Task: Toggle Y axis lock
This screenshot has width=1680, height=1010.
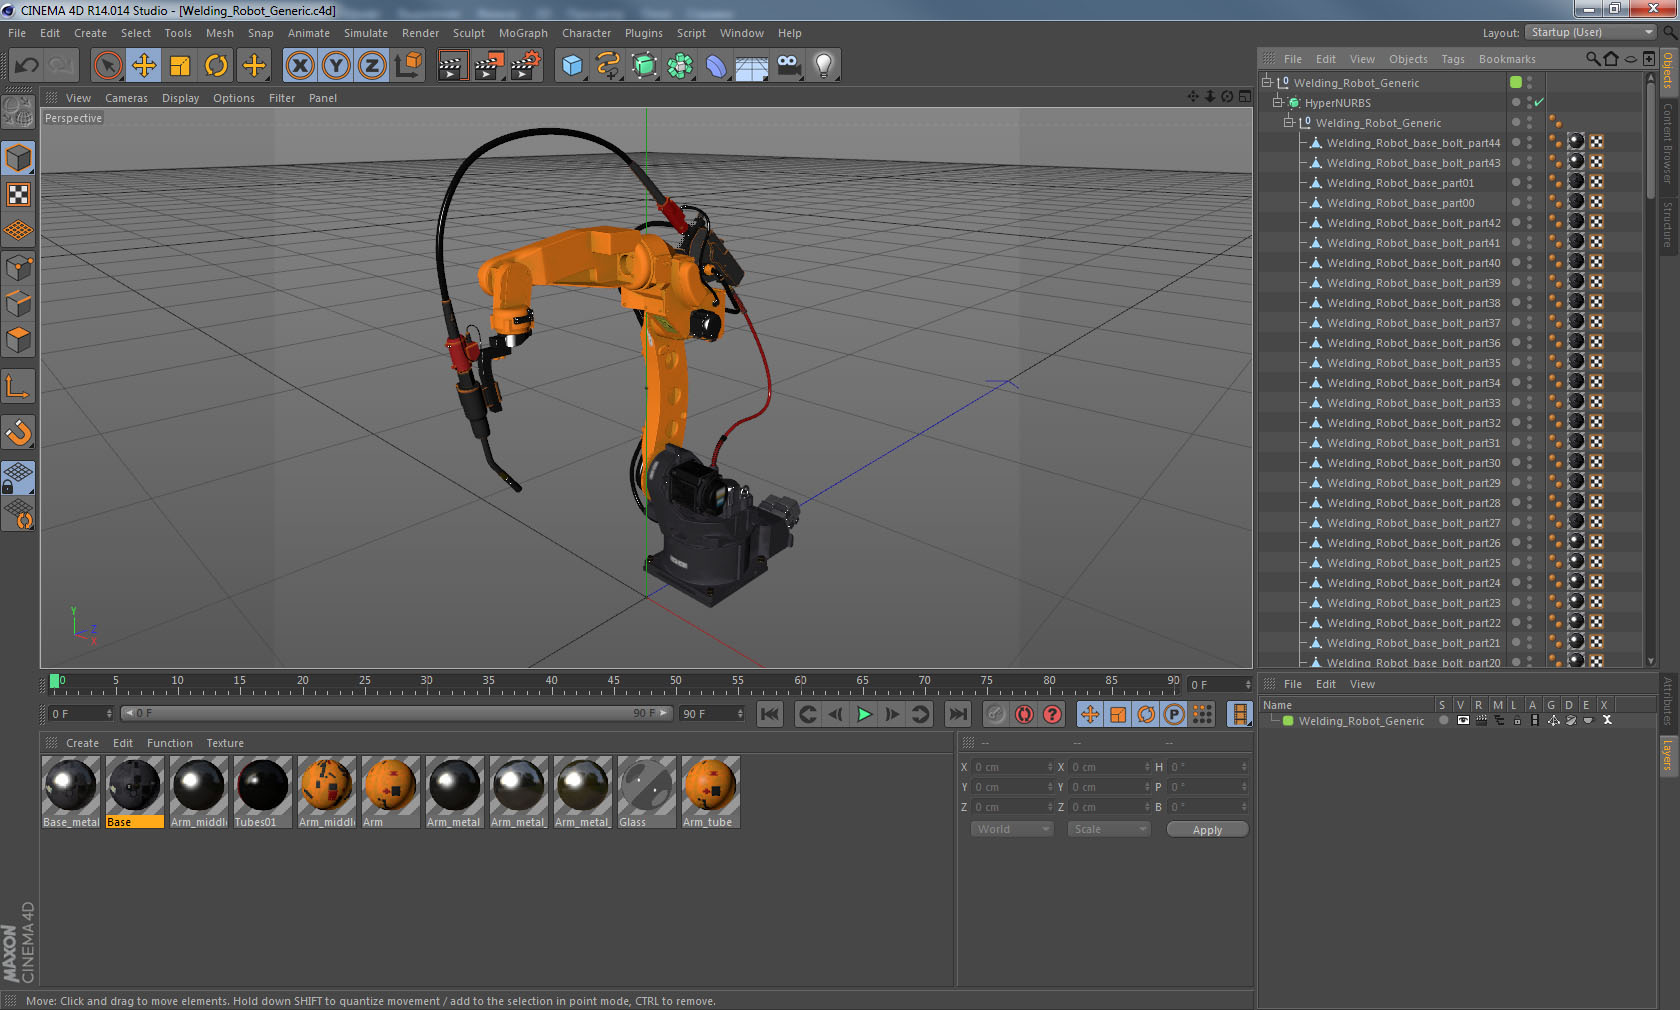Action: tap(336, 66)
